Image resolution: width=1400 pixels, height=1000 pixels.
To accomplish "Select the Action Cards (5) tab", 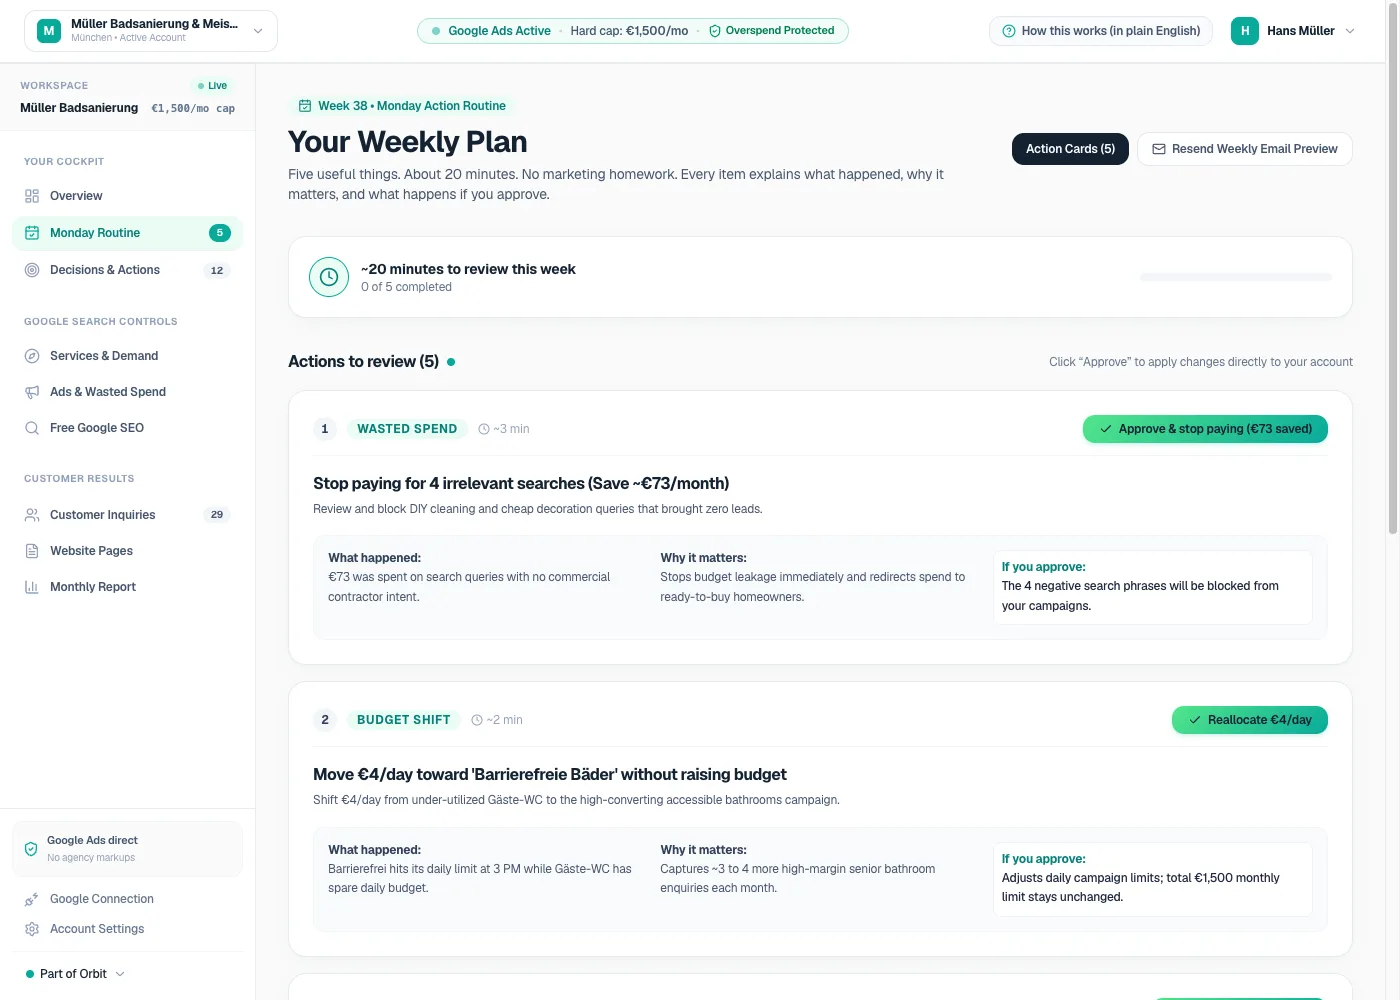I will coord(1070,149).
